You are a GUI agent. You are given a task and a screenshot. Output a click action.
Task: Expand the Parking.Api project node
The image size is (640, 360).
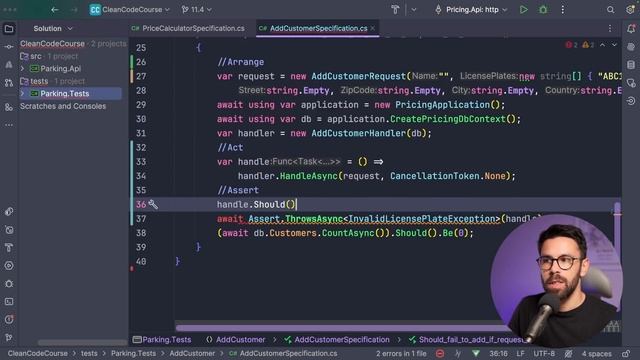click(x=22, y=69)
